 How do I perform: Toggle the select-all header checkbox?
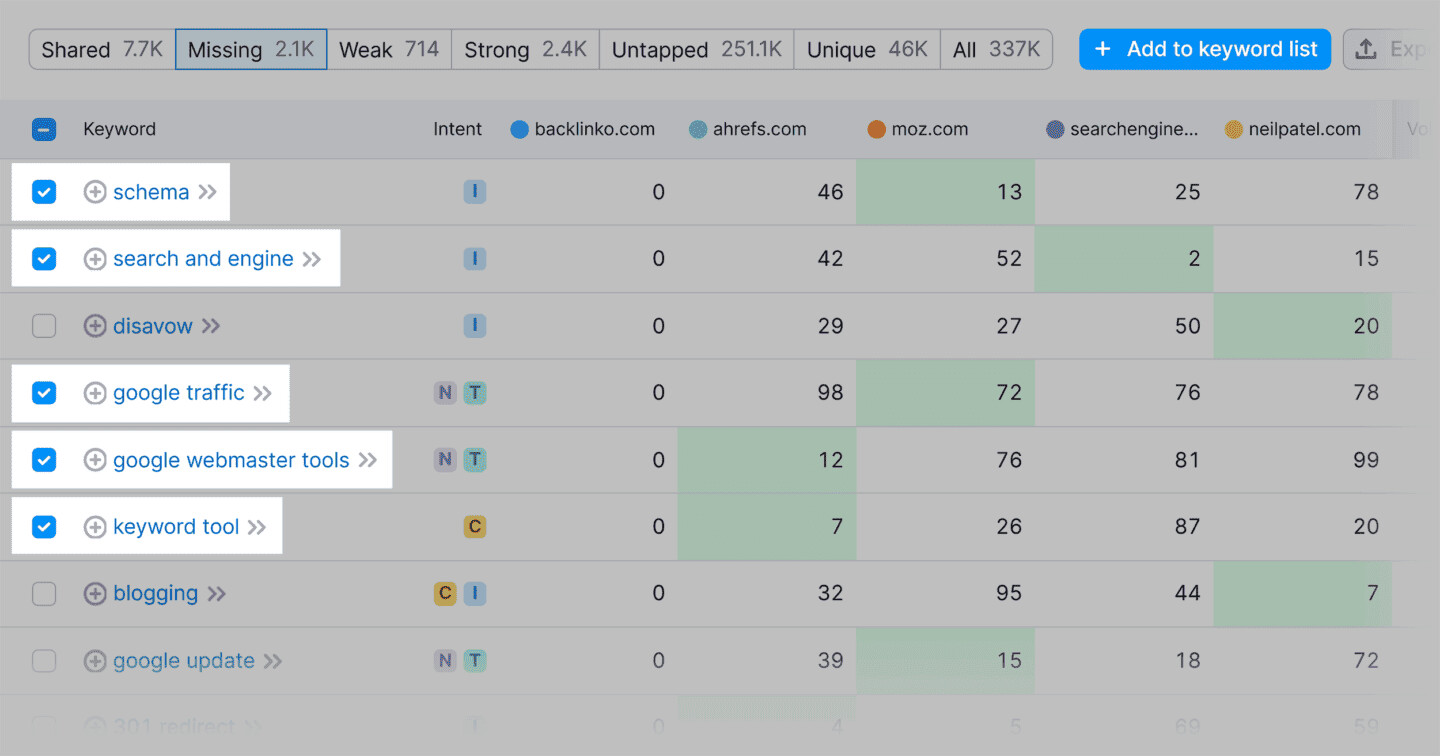pos(44,129)
